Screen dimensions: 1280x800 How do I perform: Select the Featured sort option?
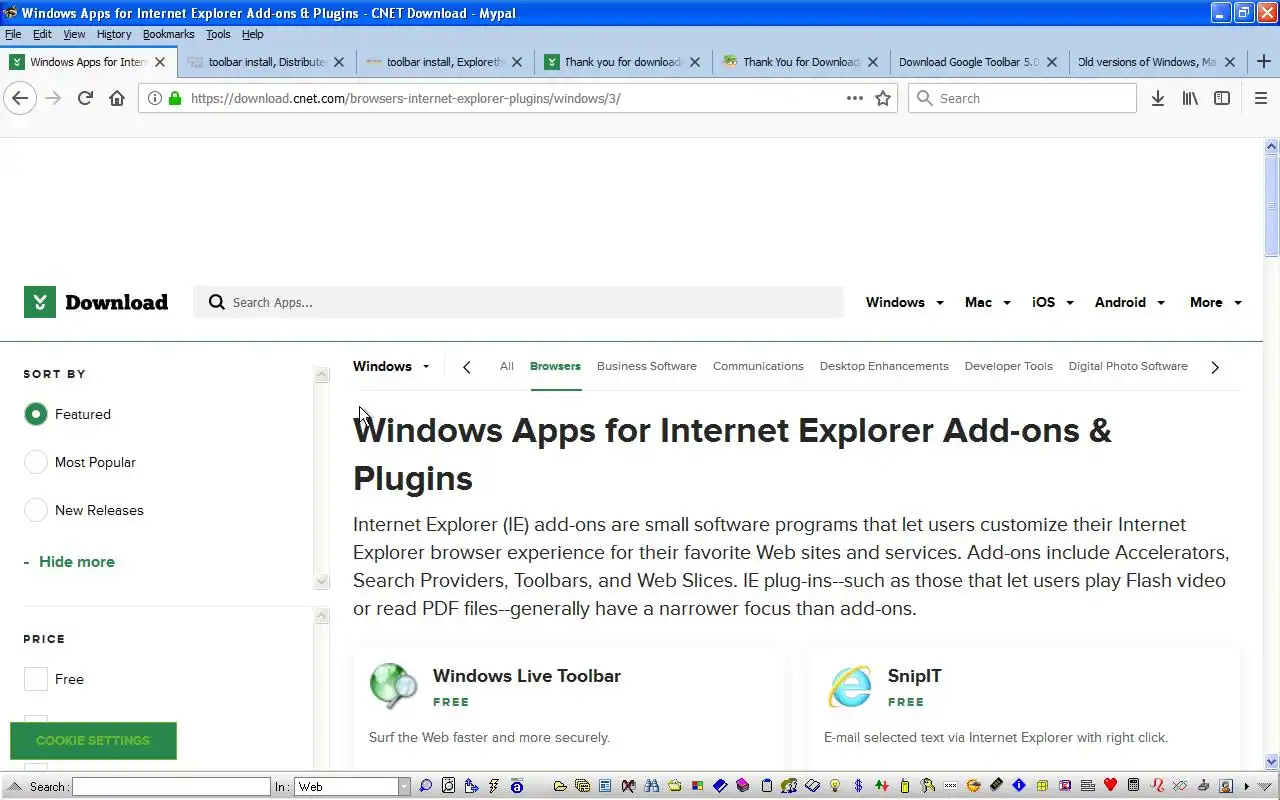coord(36,414)
